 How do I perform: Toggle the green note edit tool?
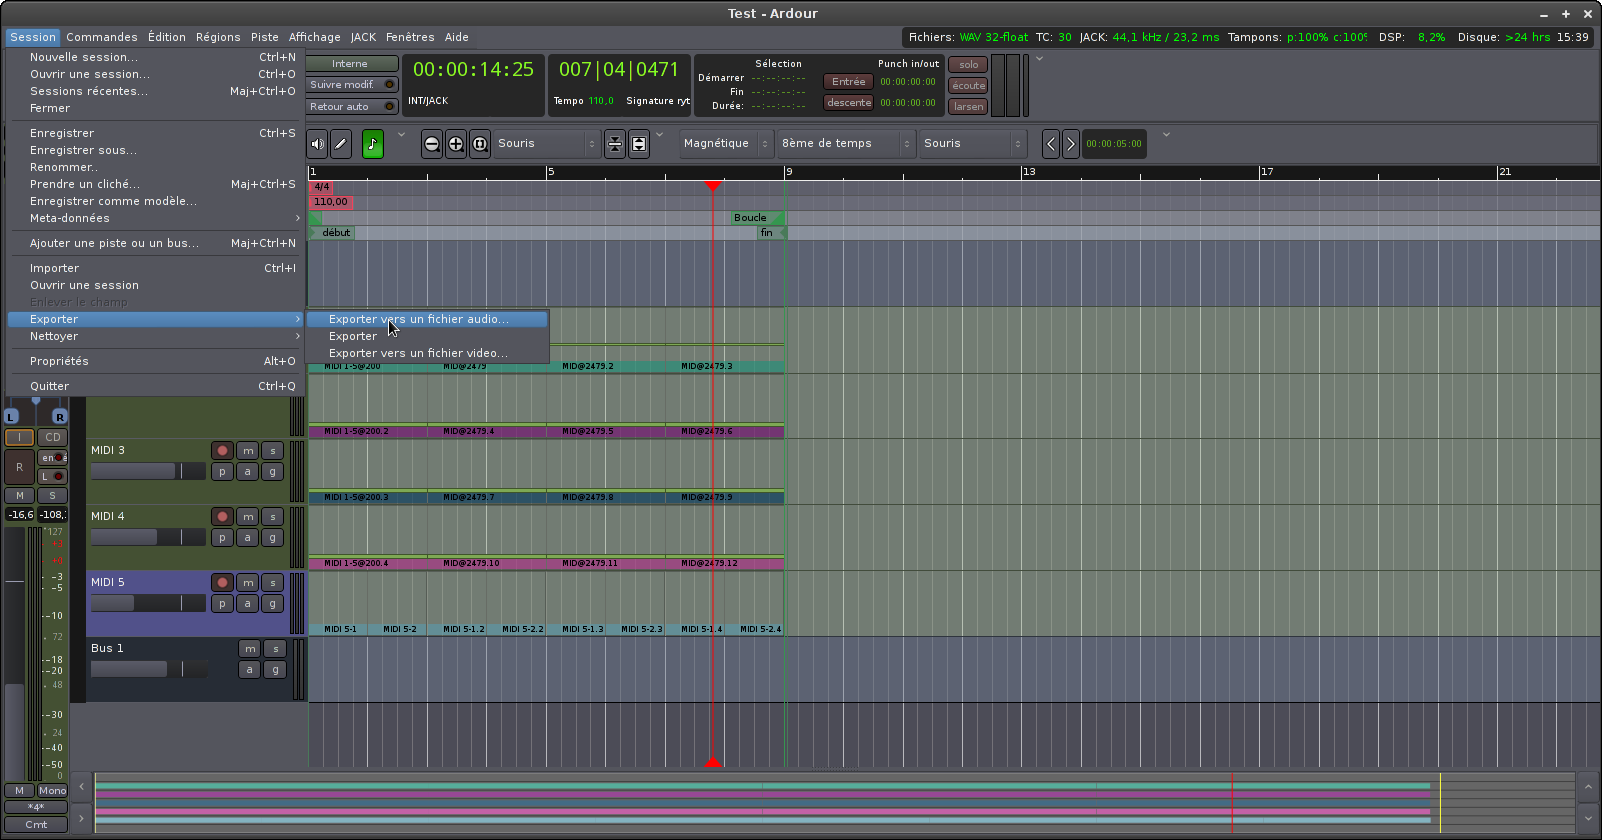pos(373,144)
